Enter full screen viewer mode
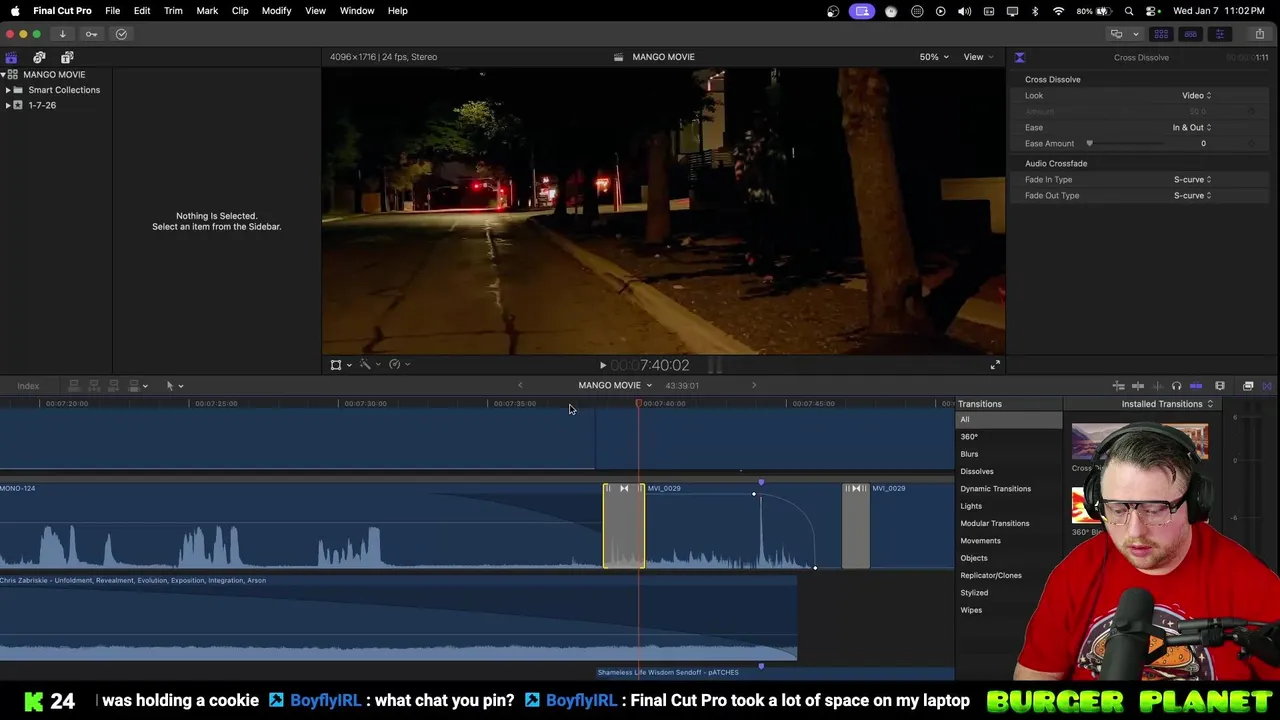The image size is (1280, 720). pyautogui.click(x=995, y=365)
